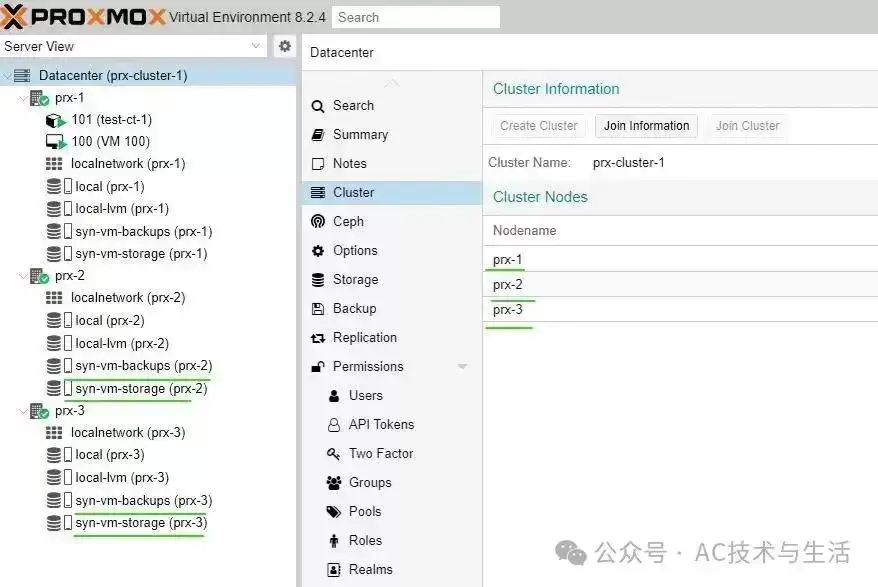878x587 pixels.
Task: Click the Summary book icon
Action: [317, 134]
